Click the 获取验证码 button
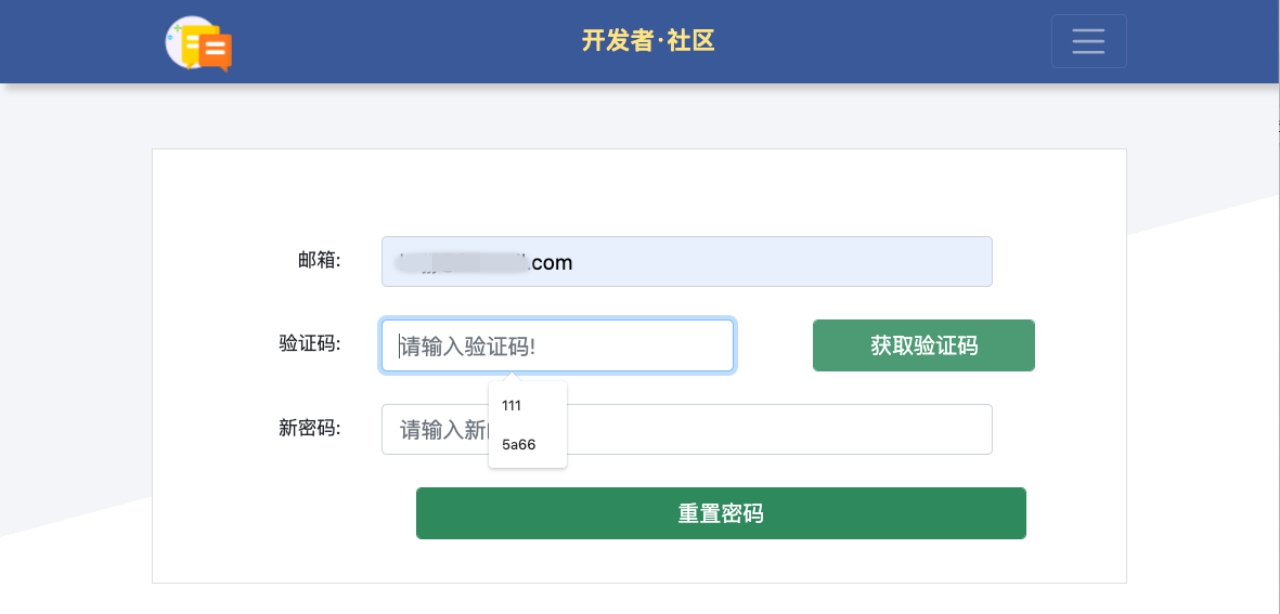Screen dimensions: 1280x614 [924, 346]
